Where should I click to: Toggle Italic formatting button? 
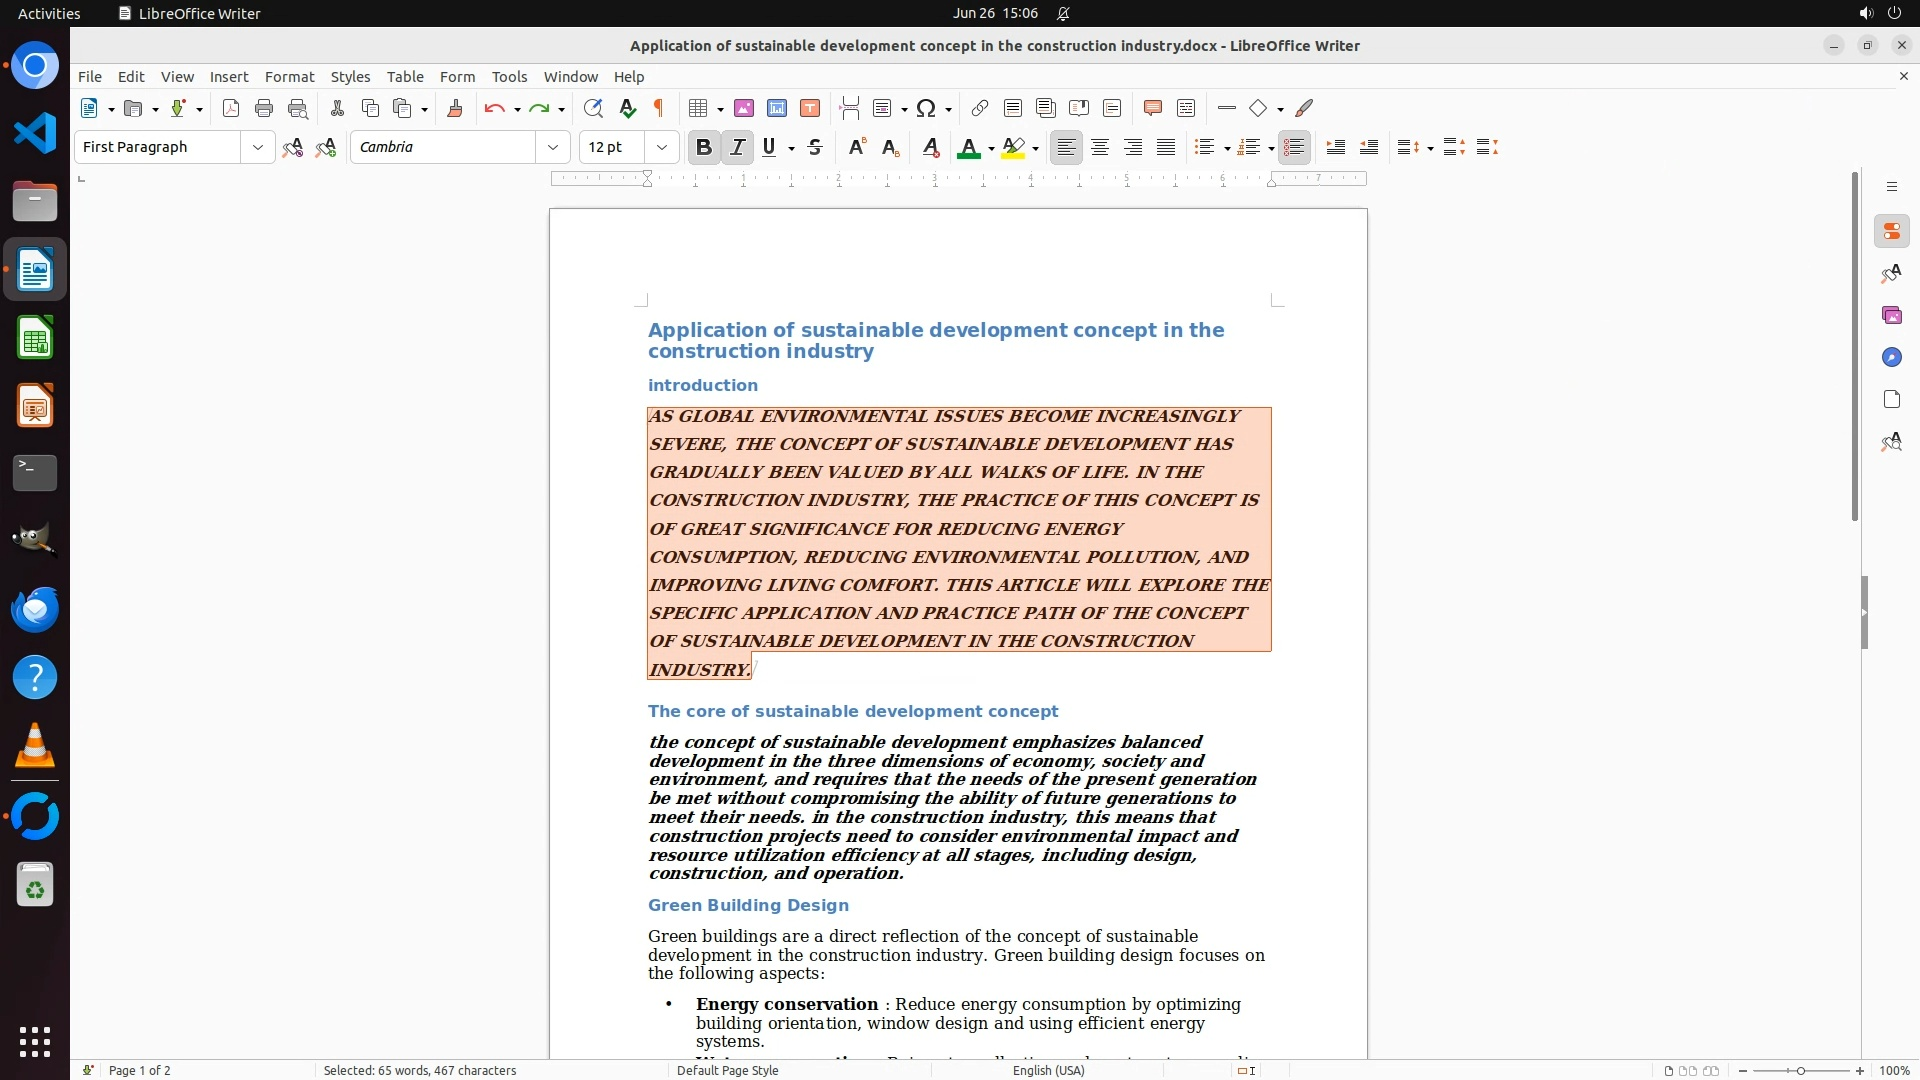(x=737, y=148)
